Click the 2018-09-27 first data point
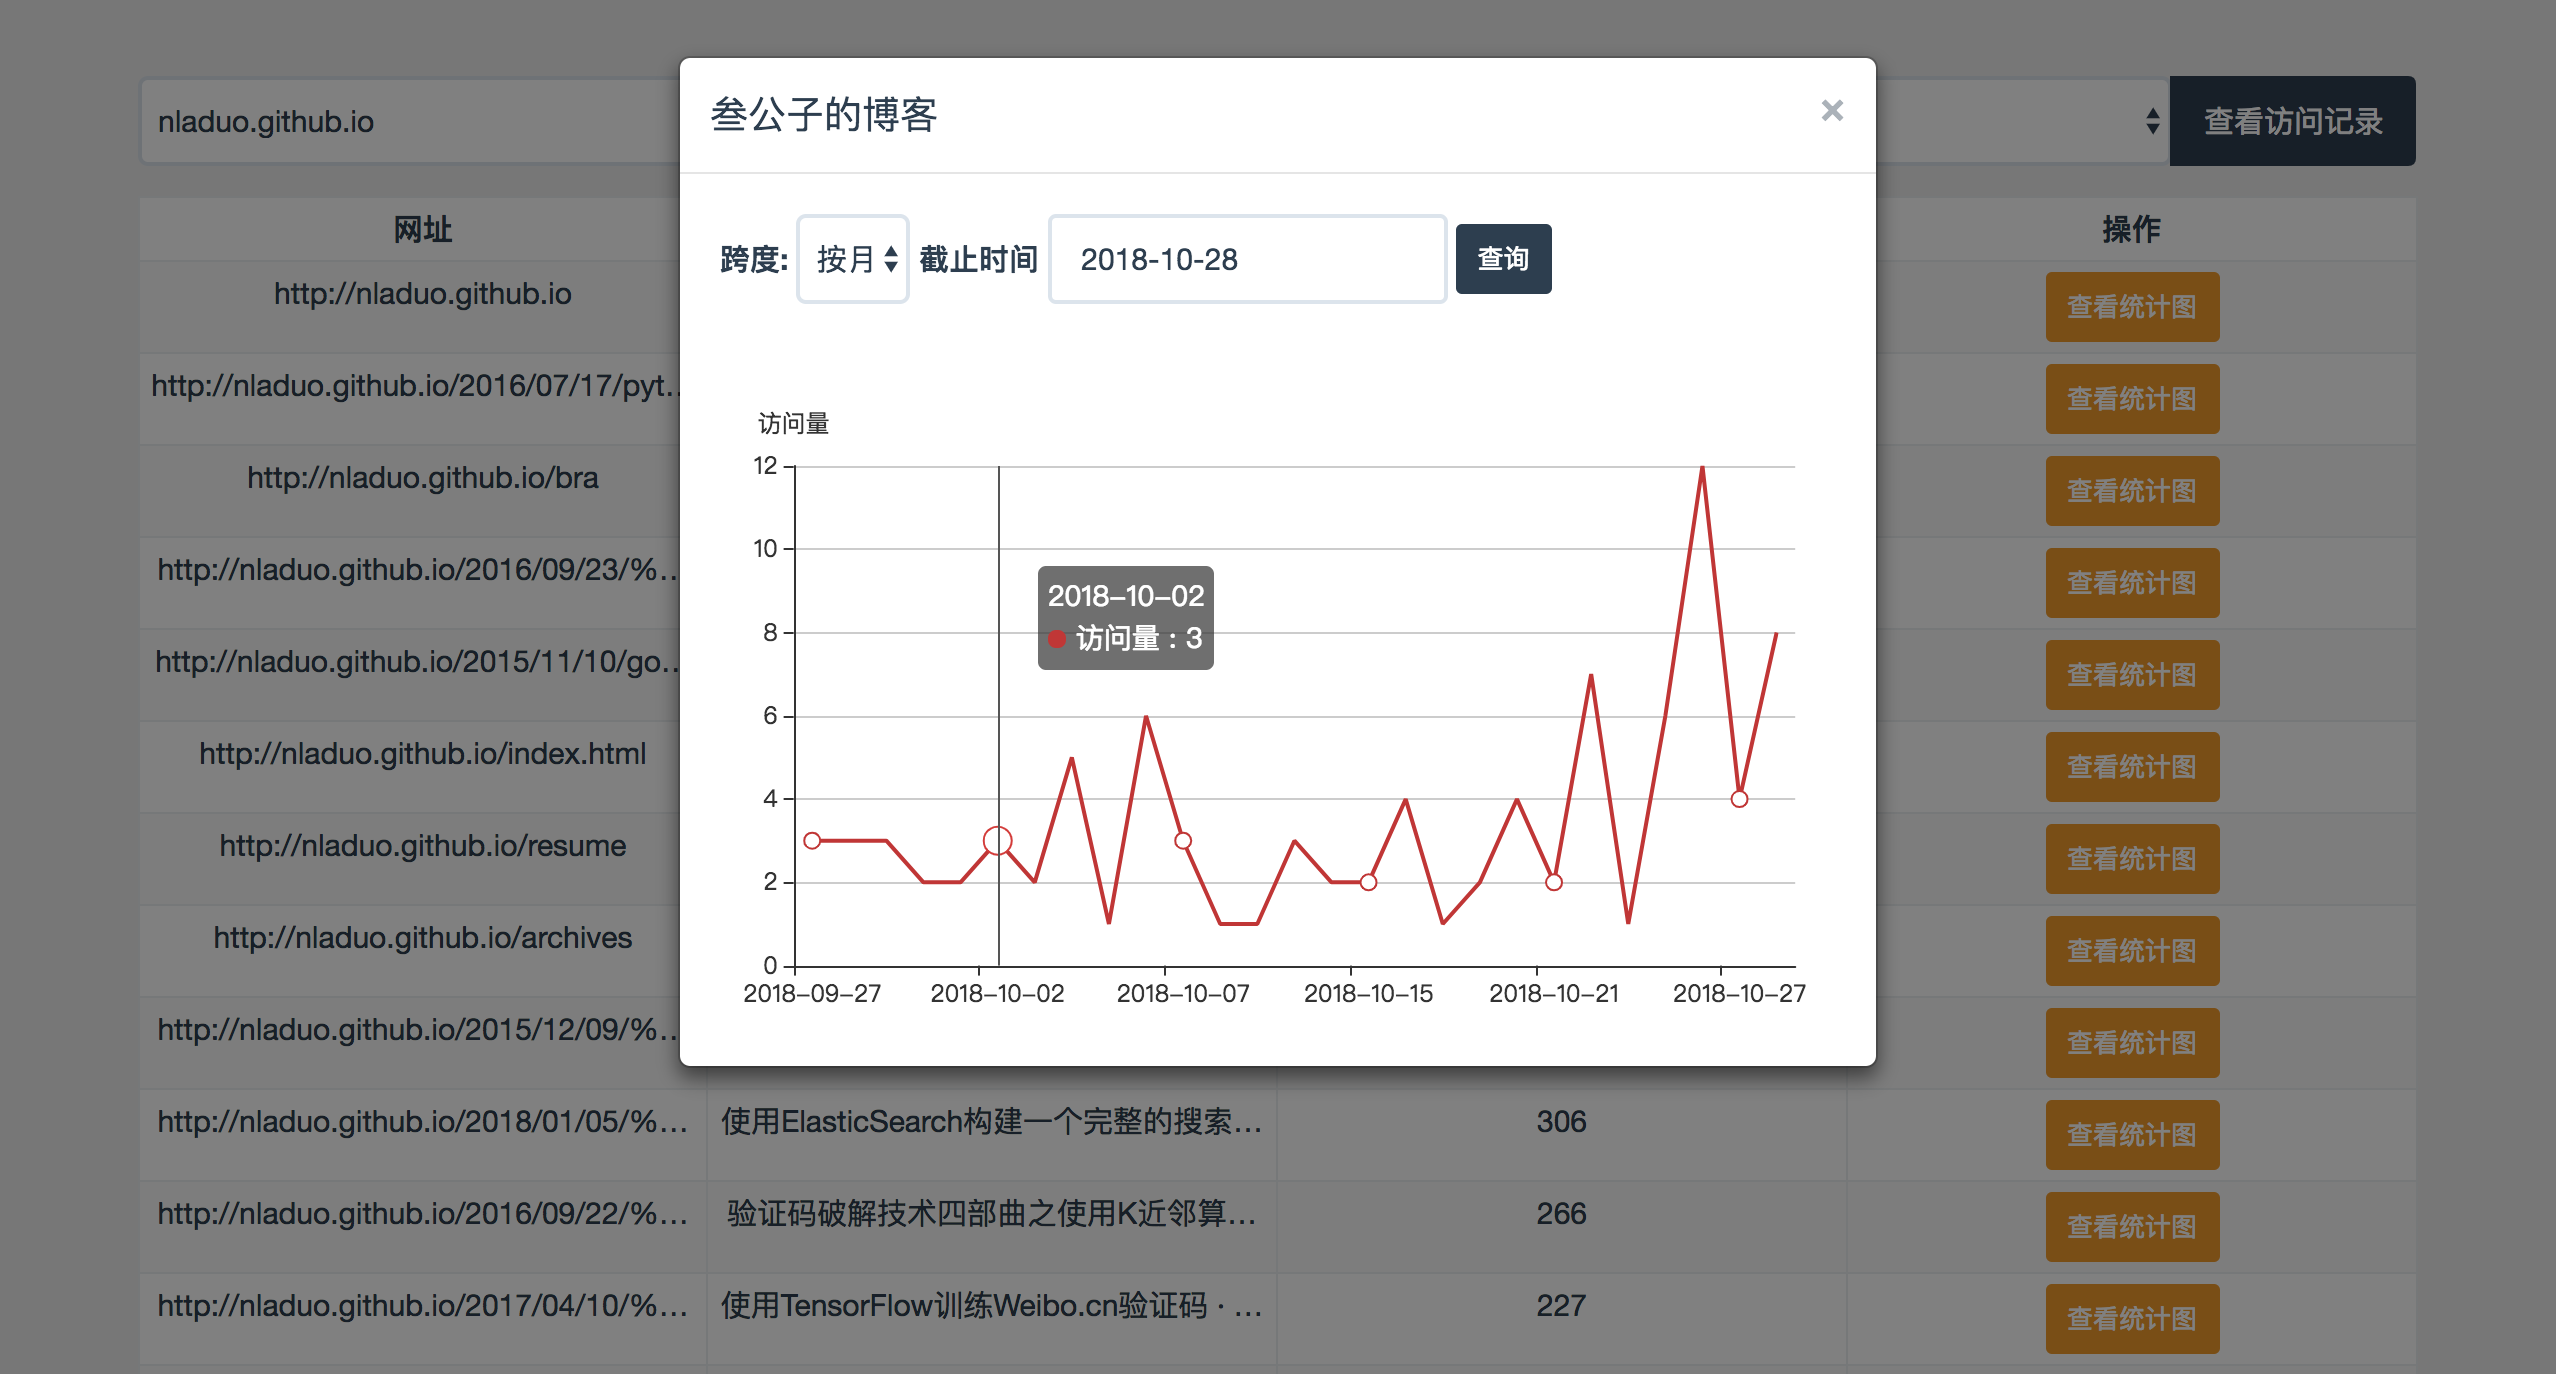Image resolution: width=2556 pixels, height=1374 pixels. pyautogui.click(x=812, y=841)
